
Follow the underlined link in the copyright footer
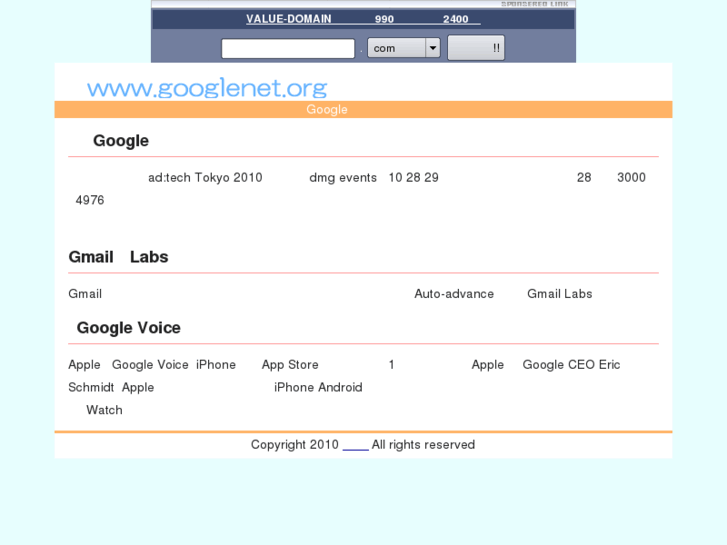356,445
